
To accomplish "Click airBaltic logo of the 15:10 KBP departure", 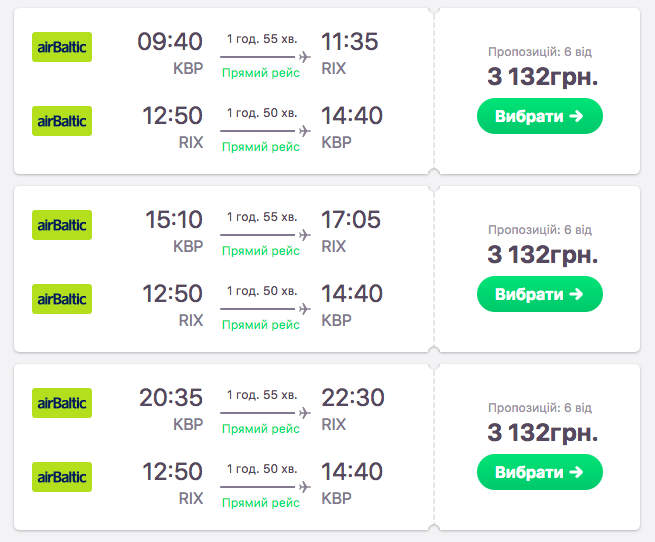I will [62, 225].
